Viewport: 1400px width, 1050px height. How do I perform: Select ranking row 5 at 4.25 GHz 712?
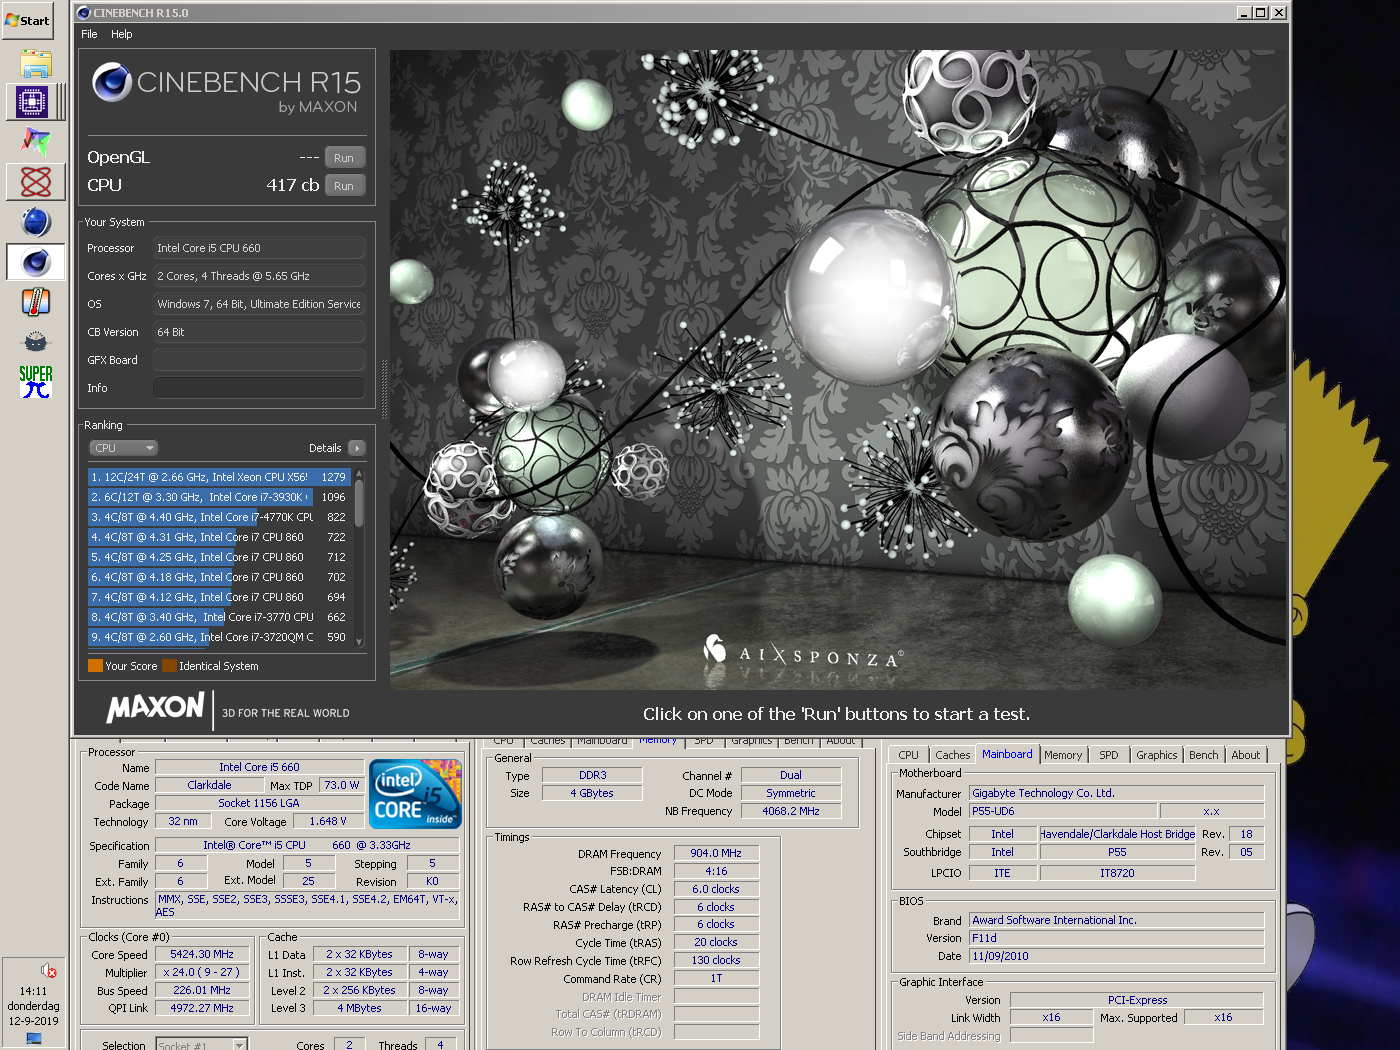click(x=219, y=557)
